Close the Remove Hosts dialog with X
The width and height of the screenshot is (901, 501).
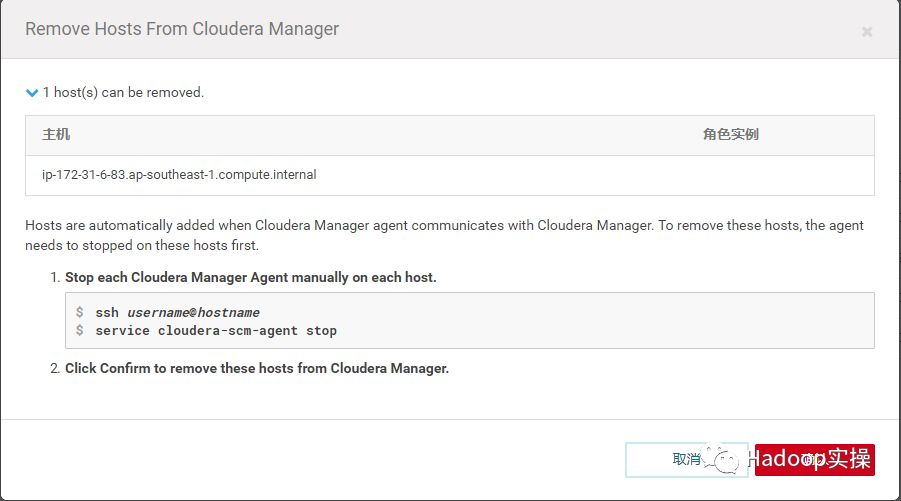coord(866,32)
